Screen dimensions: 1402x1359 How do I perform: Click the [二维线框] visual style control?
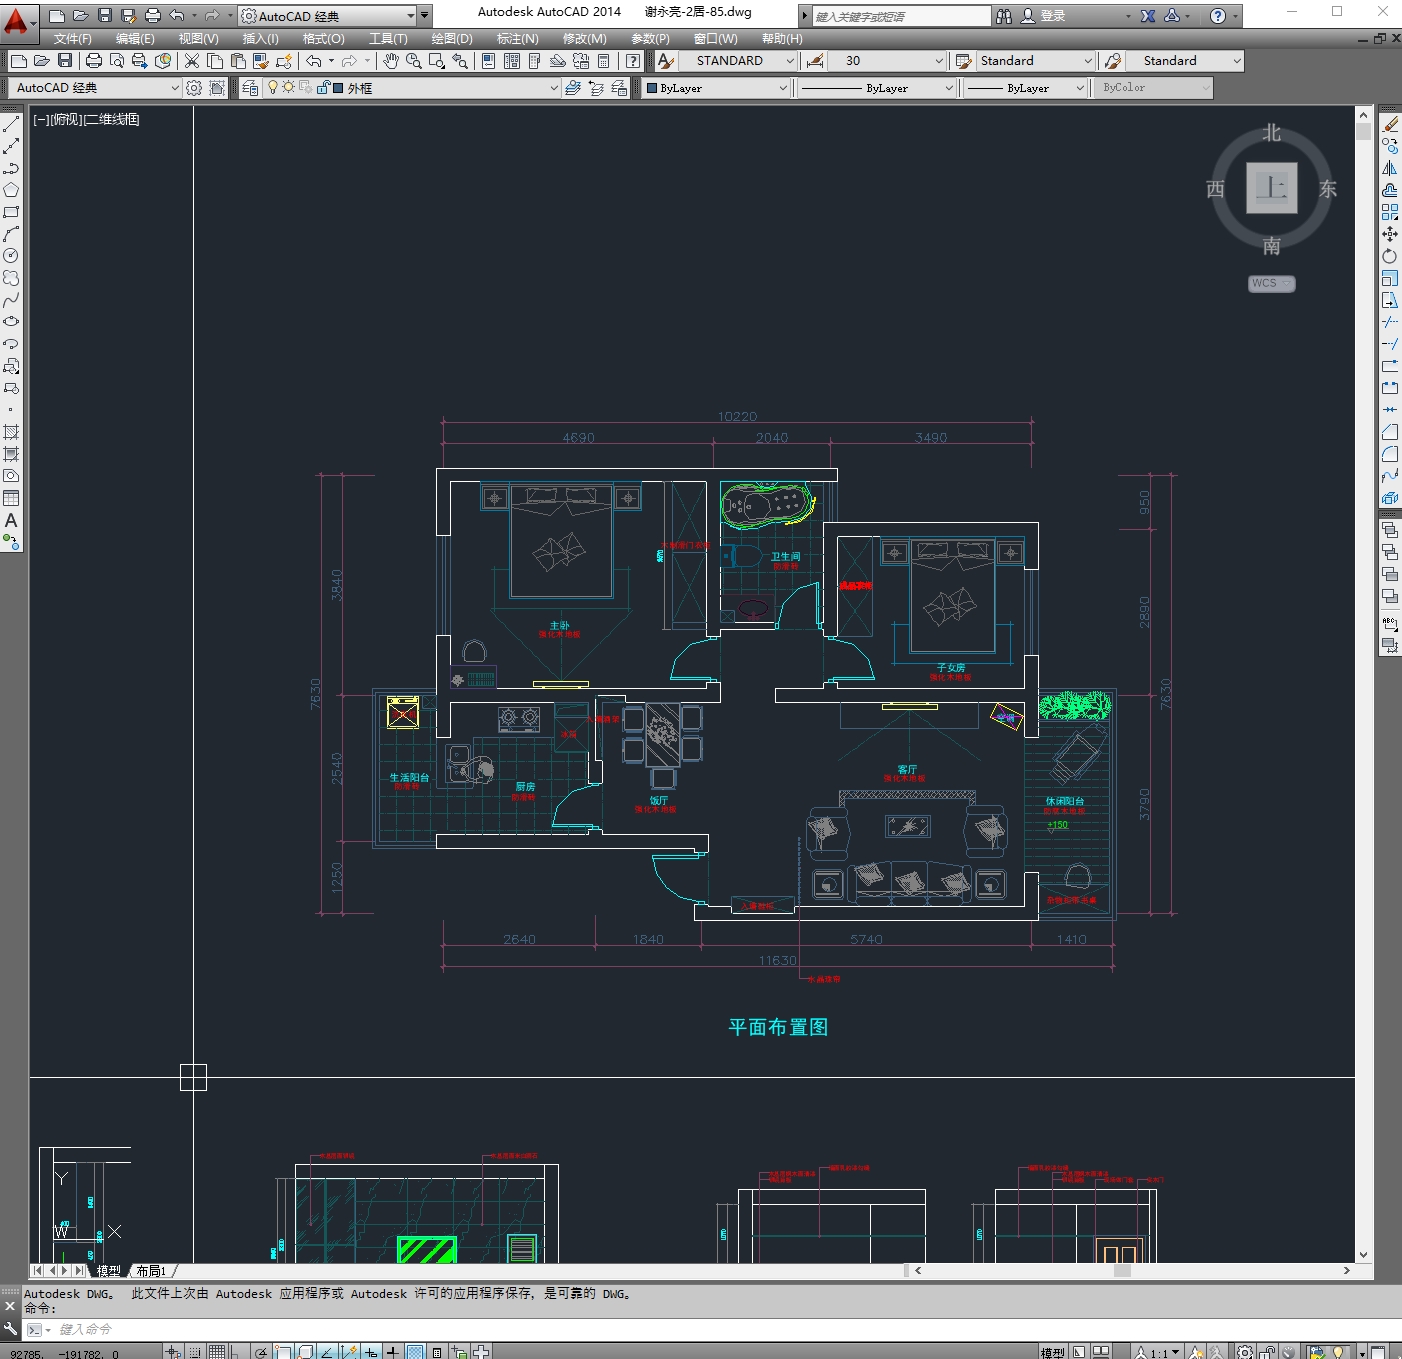click(x=112, y=120)
